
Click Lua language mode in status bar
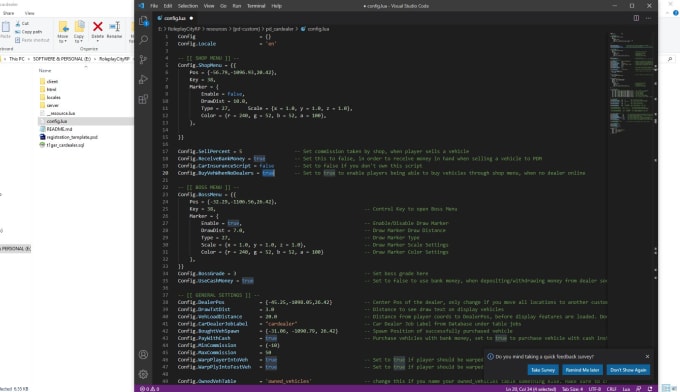coord(626,389)
